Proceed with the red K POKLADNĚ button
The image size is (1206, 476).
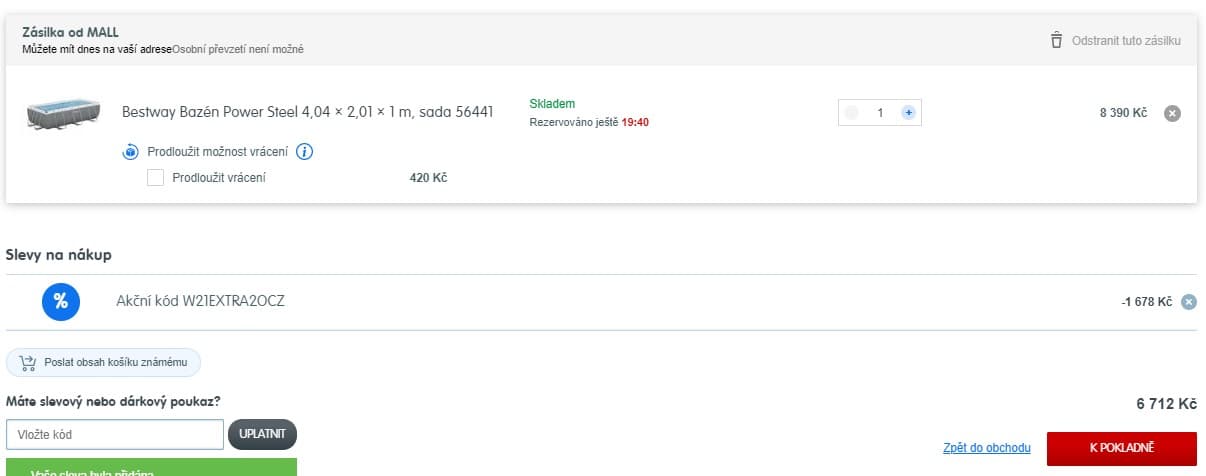click(1122, 448)
